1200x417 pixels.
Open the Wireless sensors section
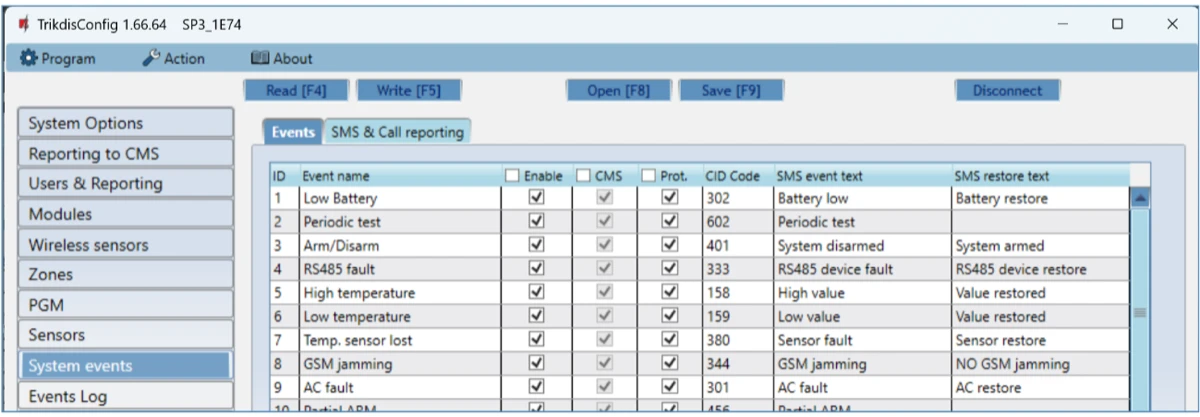click(125, 245)
